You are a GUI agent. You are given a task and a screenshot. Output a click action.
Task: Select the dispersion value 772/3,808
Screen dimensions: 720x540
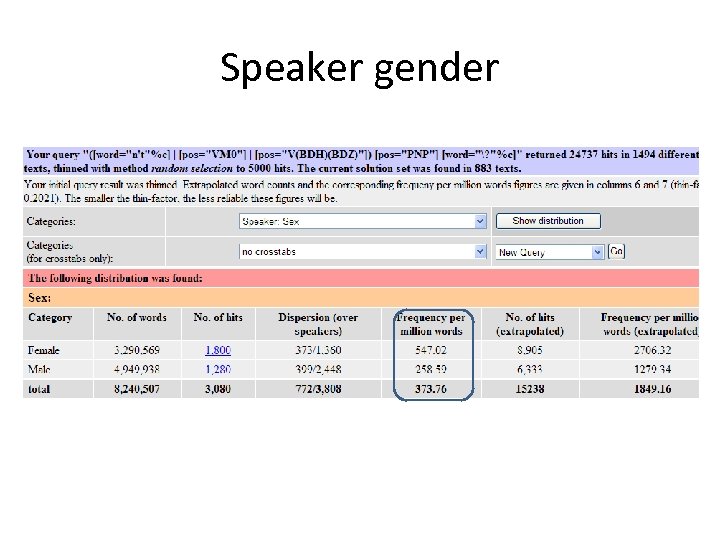point(318,389)
